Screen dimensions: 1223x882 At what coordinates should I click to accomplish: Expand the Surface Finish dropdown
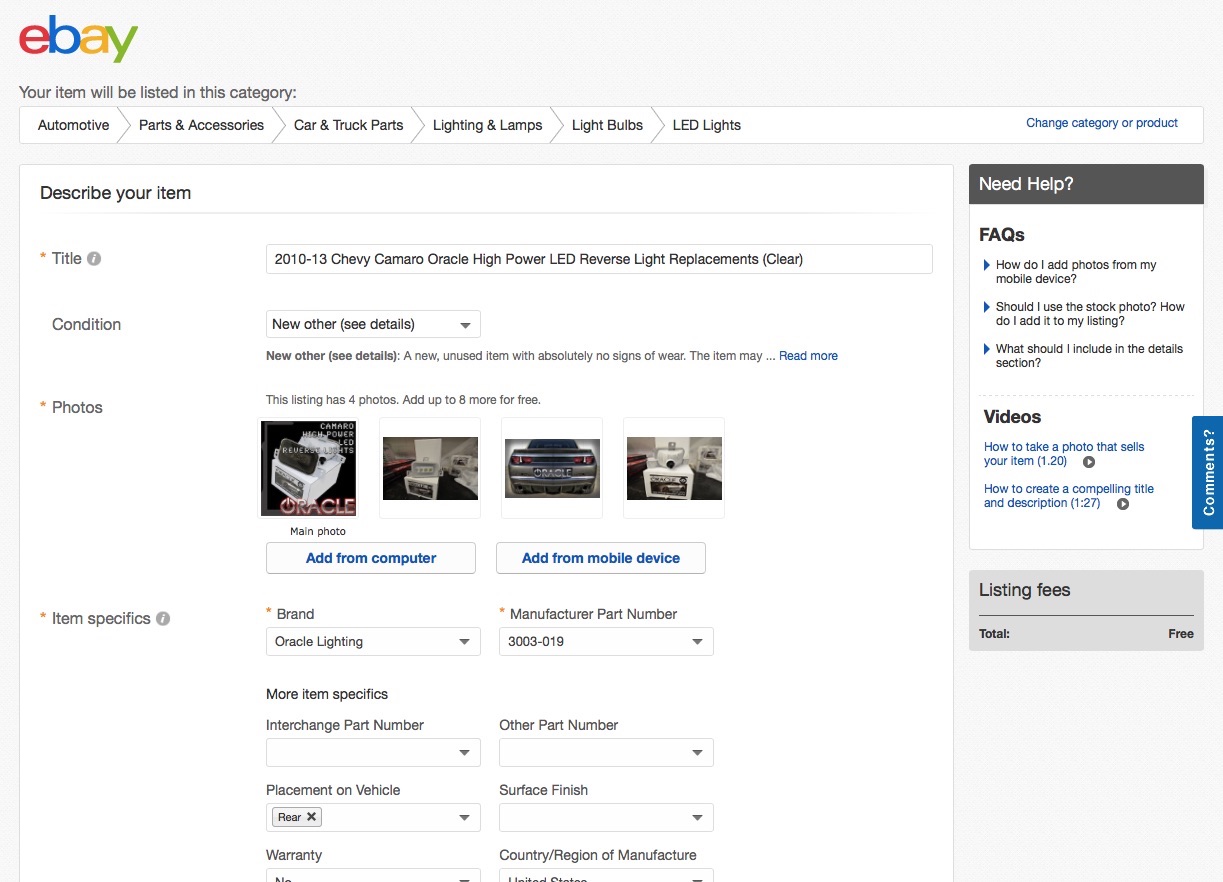click(x=606, y=818)
